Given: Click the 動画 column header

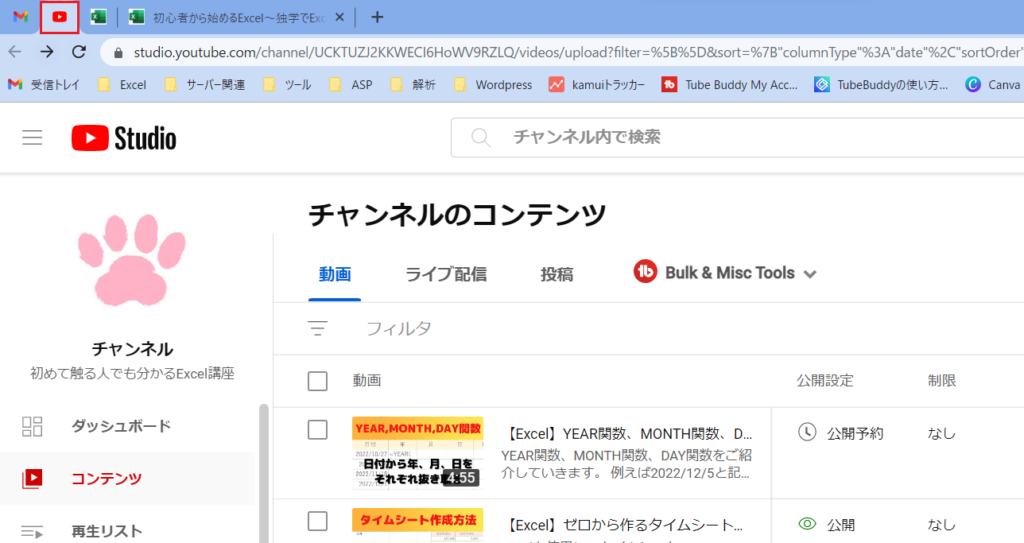Looking at the screenshot, I should 367,380.
